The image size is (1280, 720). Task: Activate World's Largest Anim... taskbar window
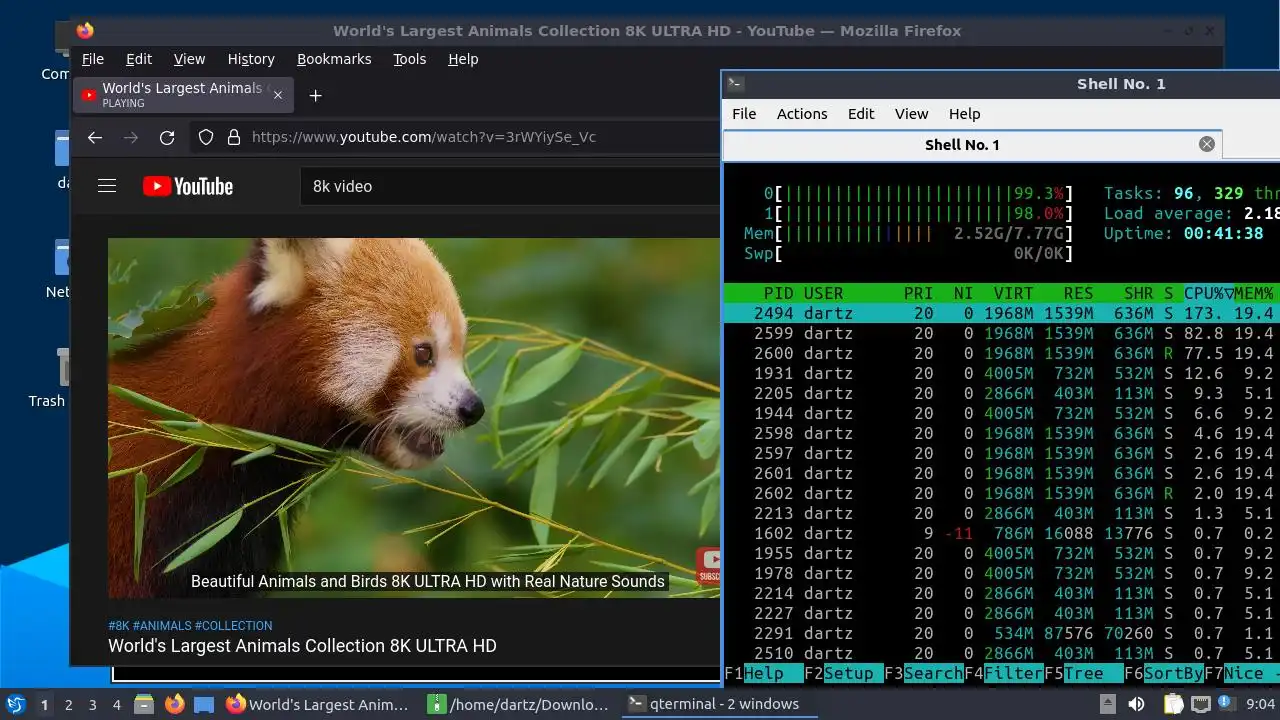tap(318, 704)
